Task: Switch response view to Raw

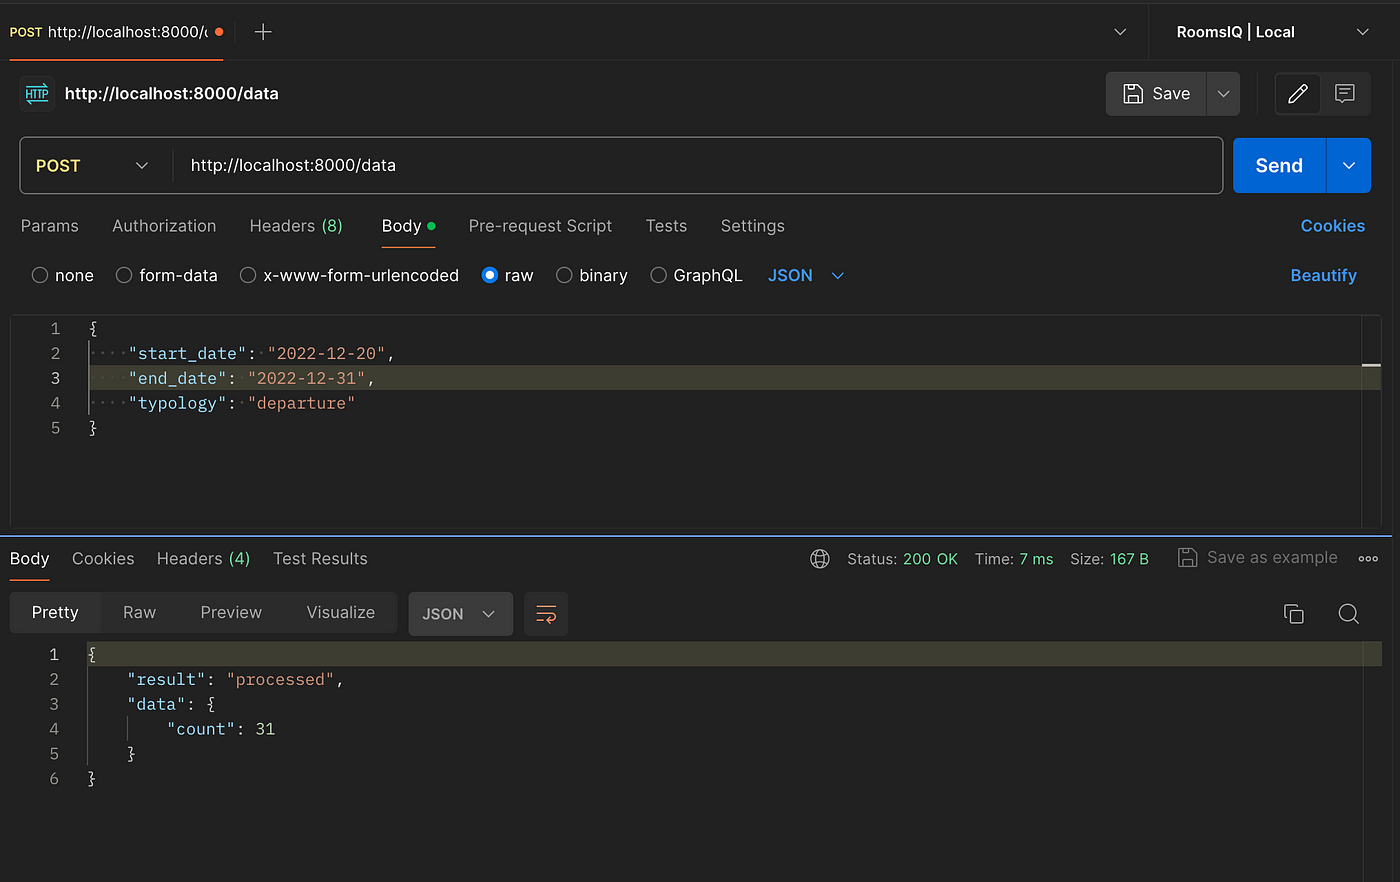Action: point(139,613)
